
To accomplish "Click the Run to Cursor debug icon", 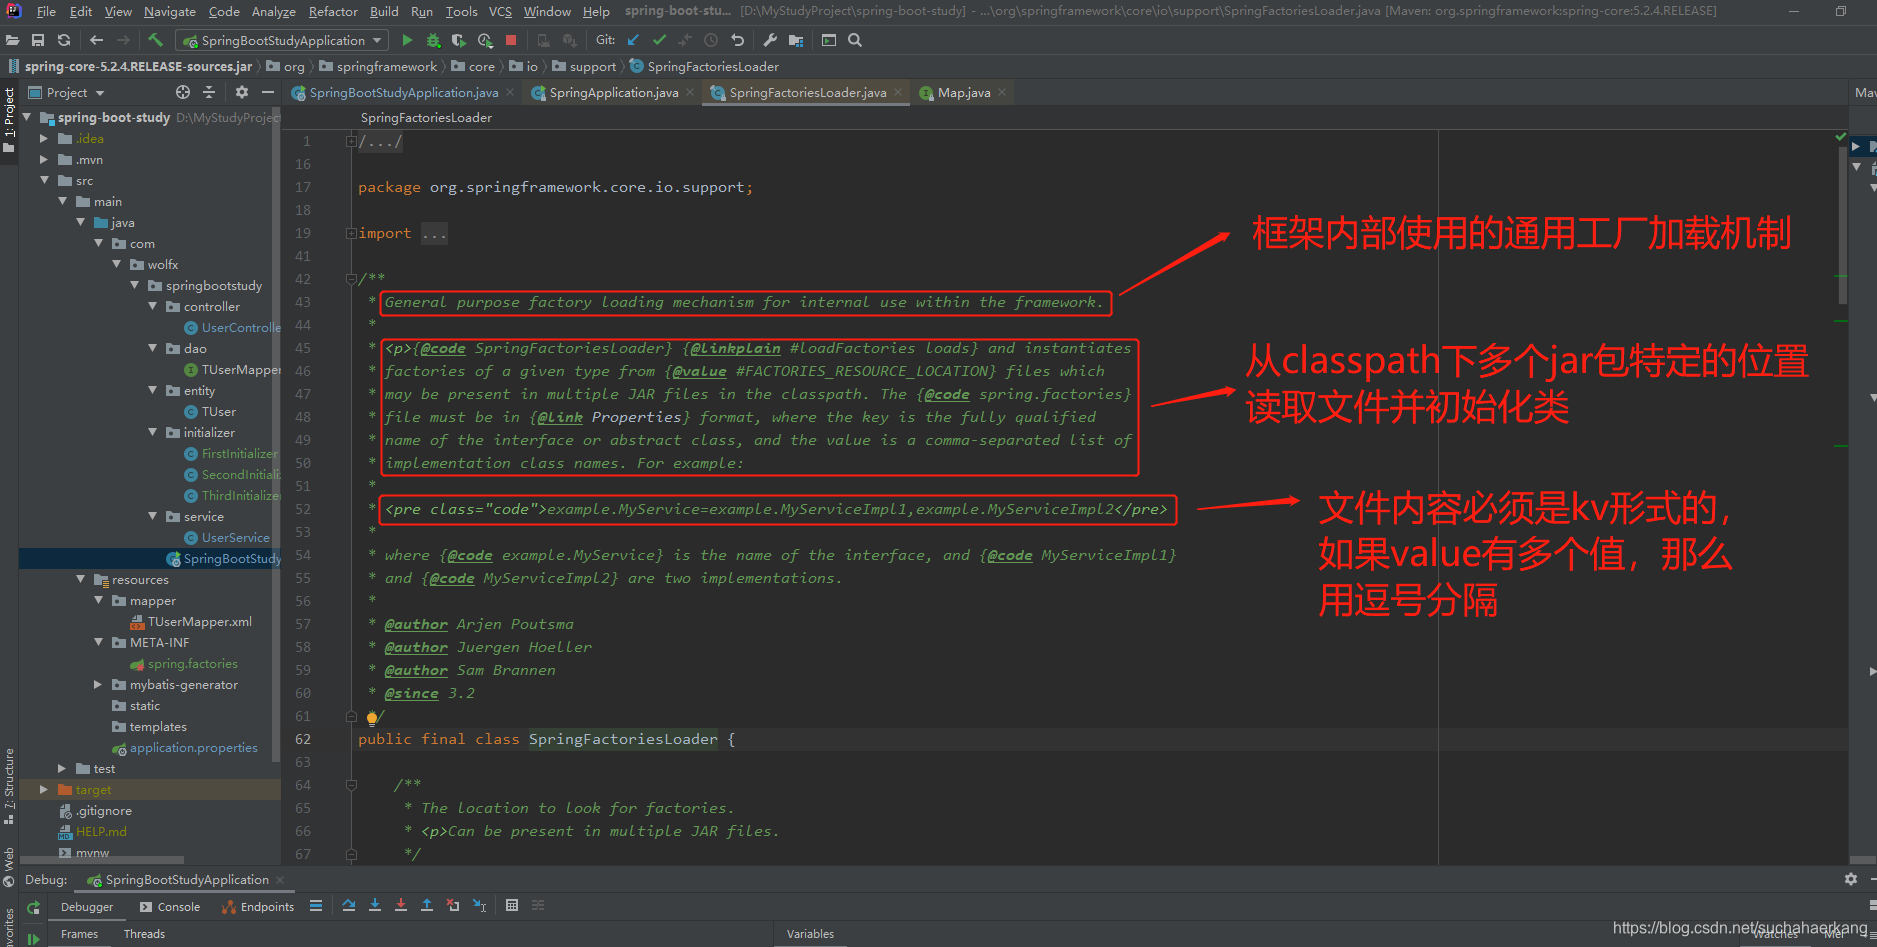I will 479,905.
